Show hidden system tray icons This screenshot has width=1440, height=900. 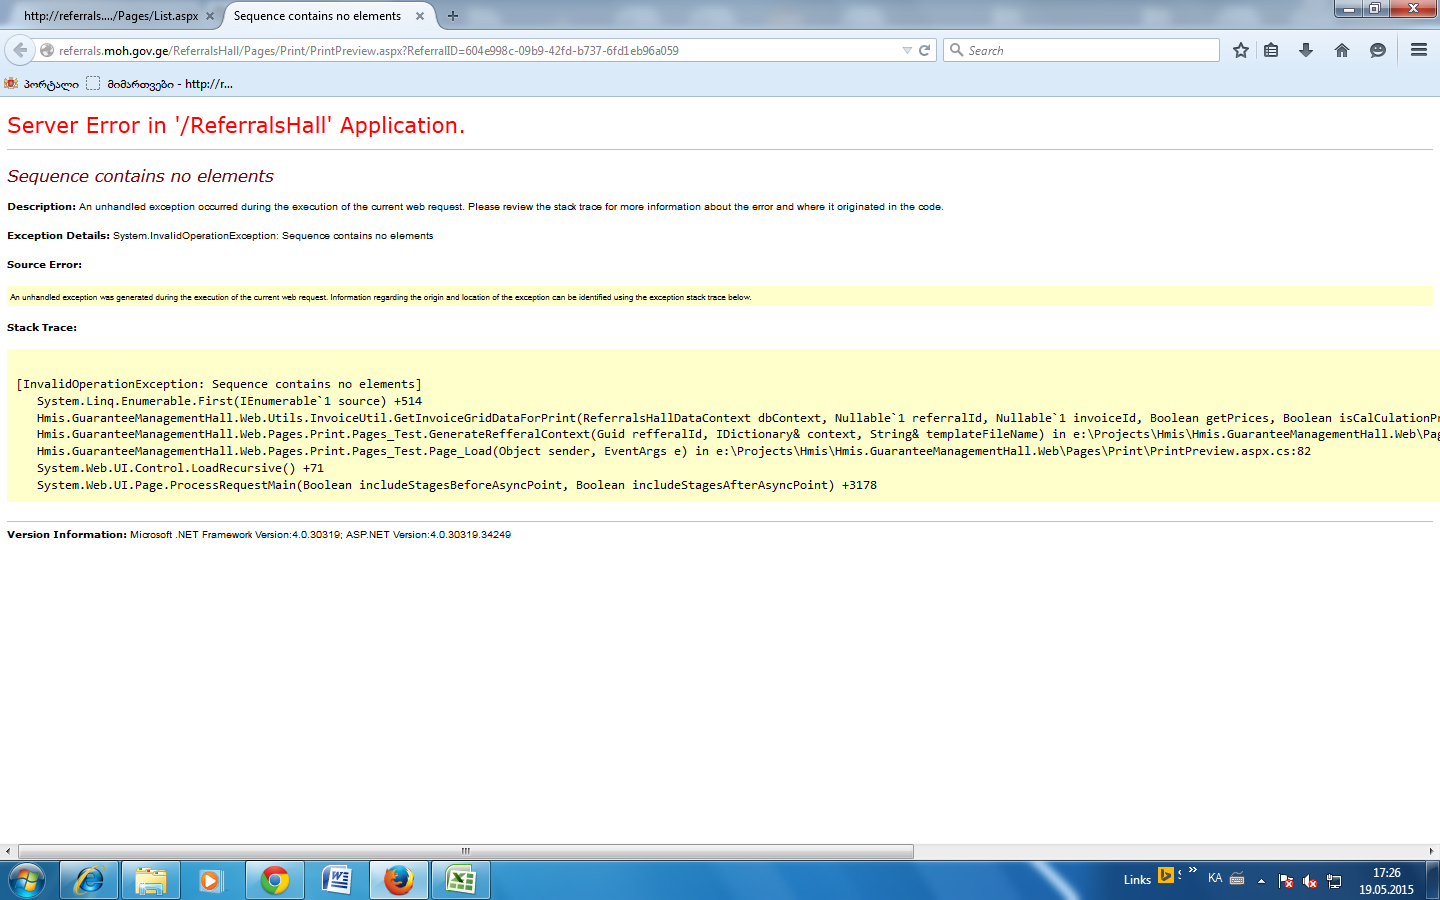1261,880
